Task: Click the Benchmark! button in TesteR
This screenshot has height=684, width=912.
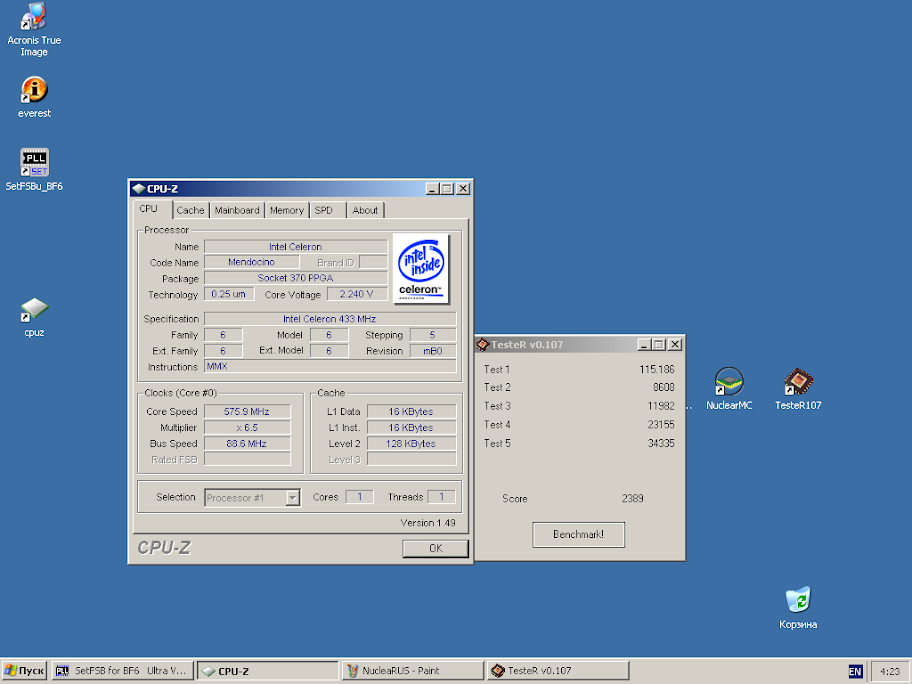Action: point(578,534)
